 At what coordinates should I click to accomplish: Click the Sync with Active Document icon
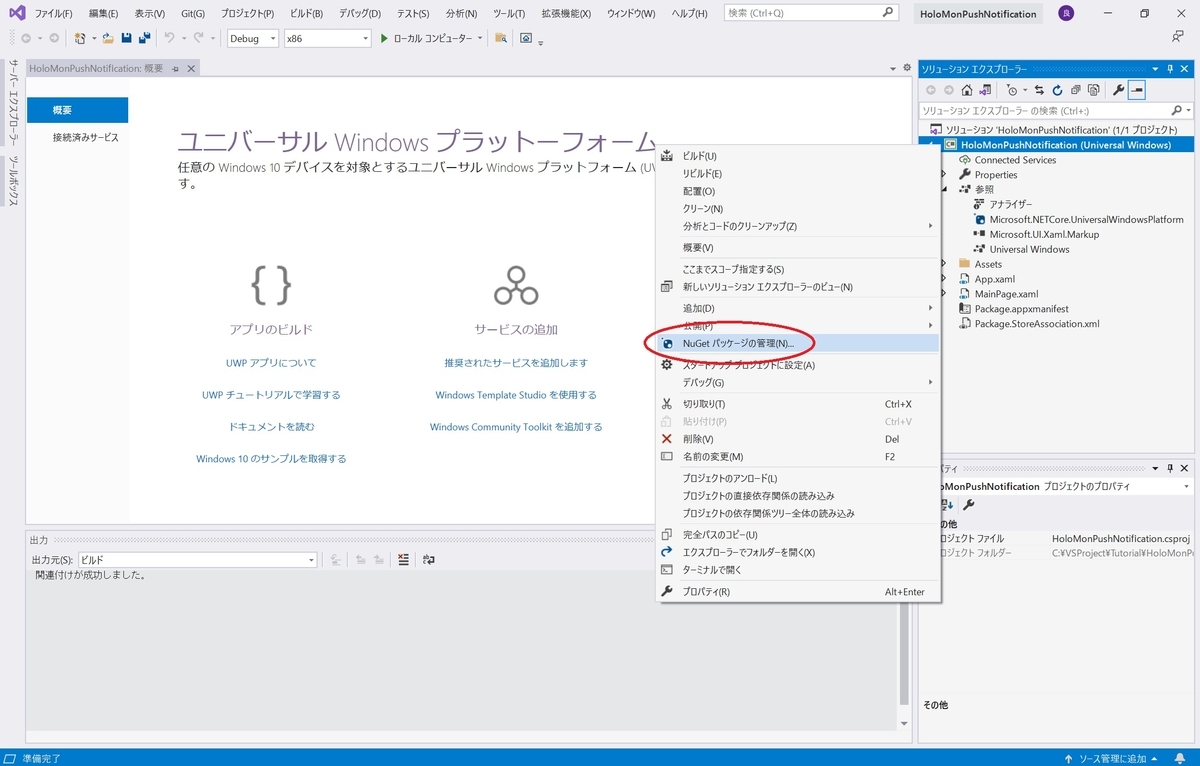click(1039, 90)
